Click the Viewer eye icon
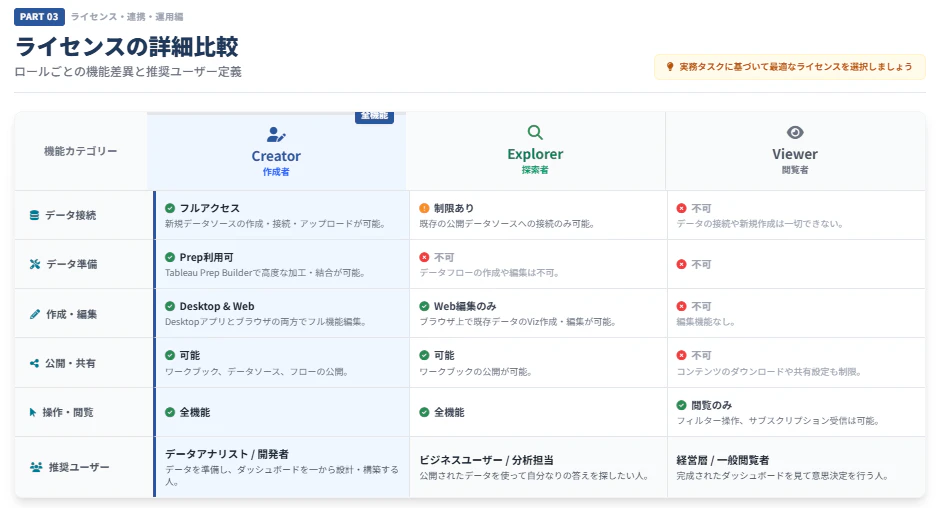Screen dimensions: 952x508 coord(795,132)
